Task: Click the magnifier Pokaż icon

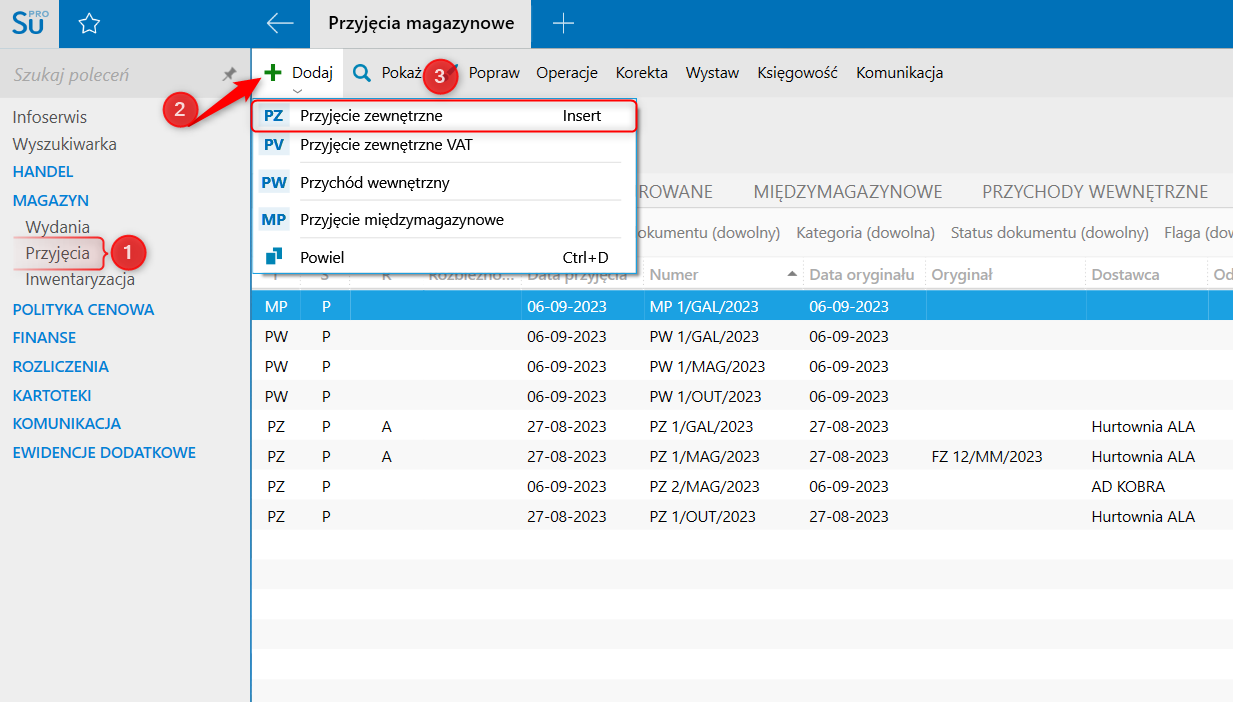Action: click(x=362, y=73)
